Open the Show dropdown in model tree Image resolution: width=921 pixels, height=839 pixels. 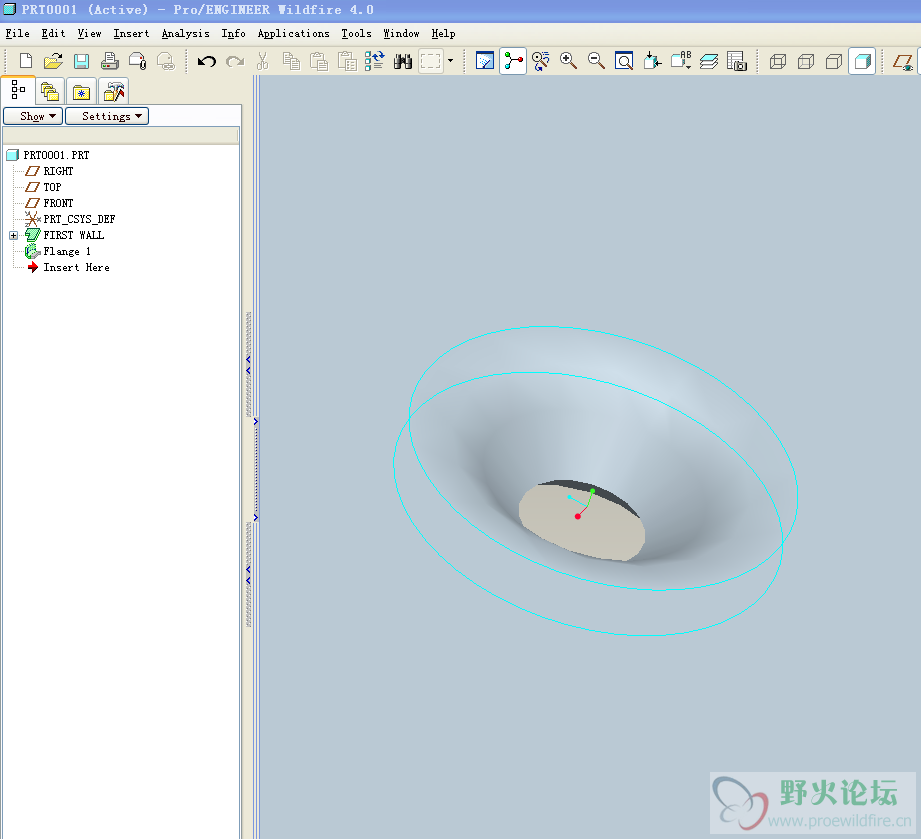tap(33, 116)
